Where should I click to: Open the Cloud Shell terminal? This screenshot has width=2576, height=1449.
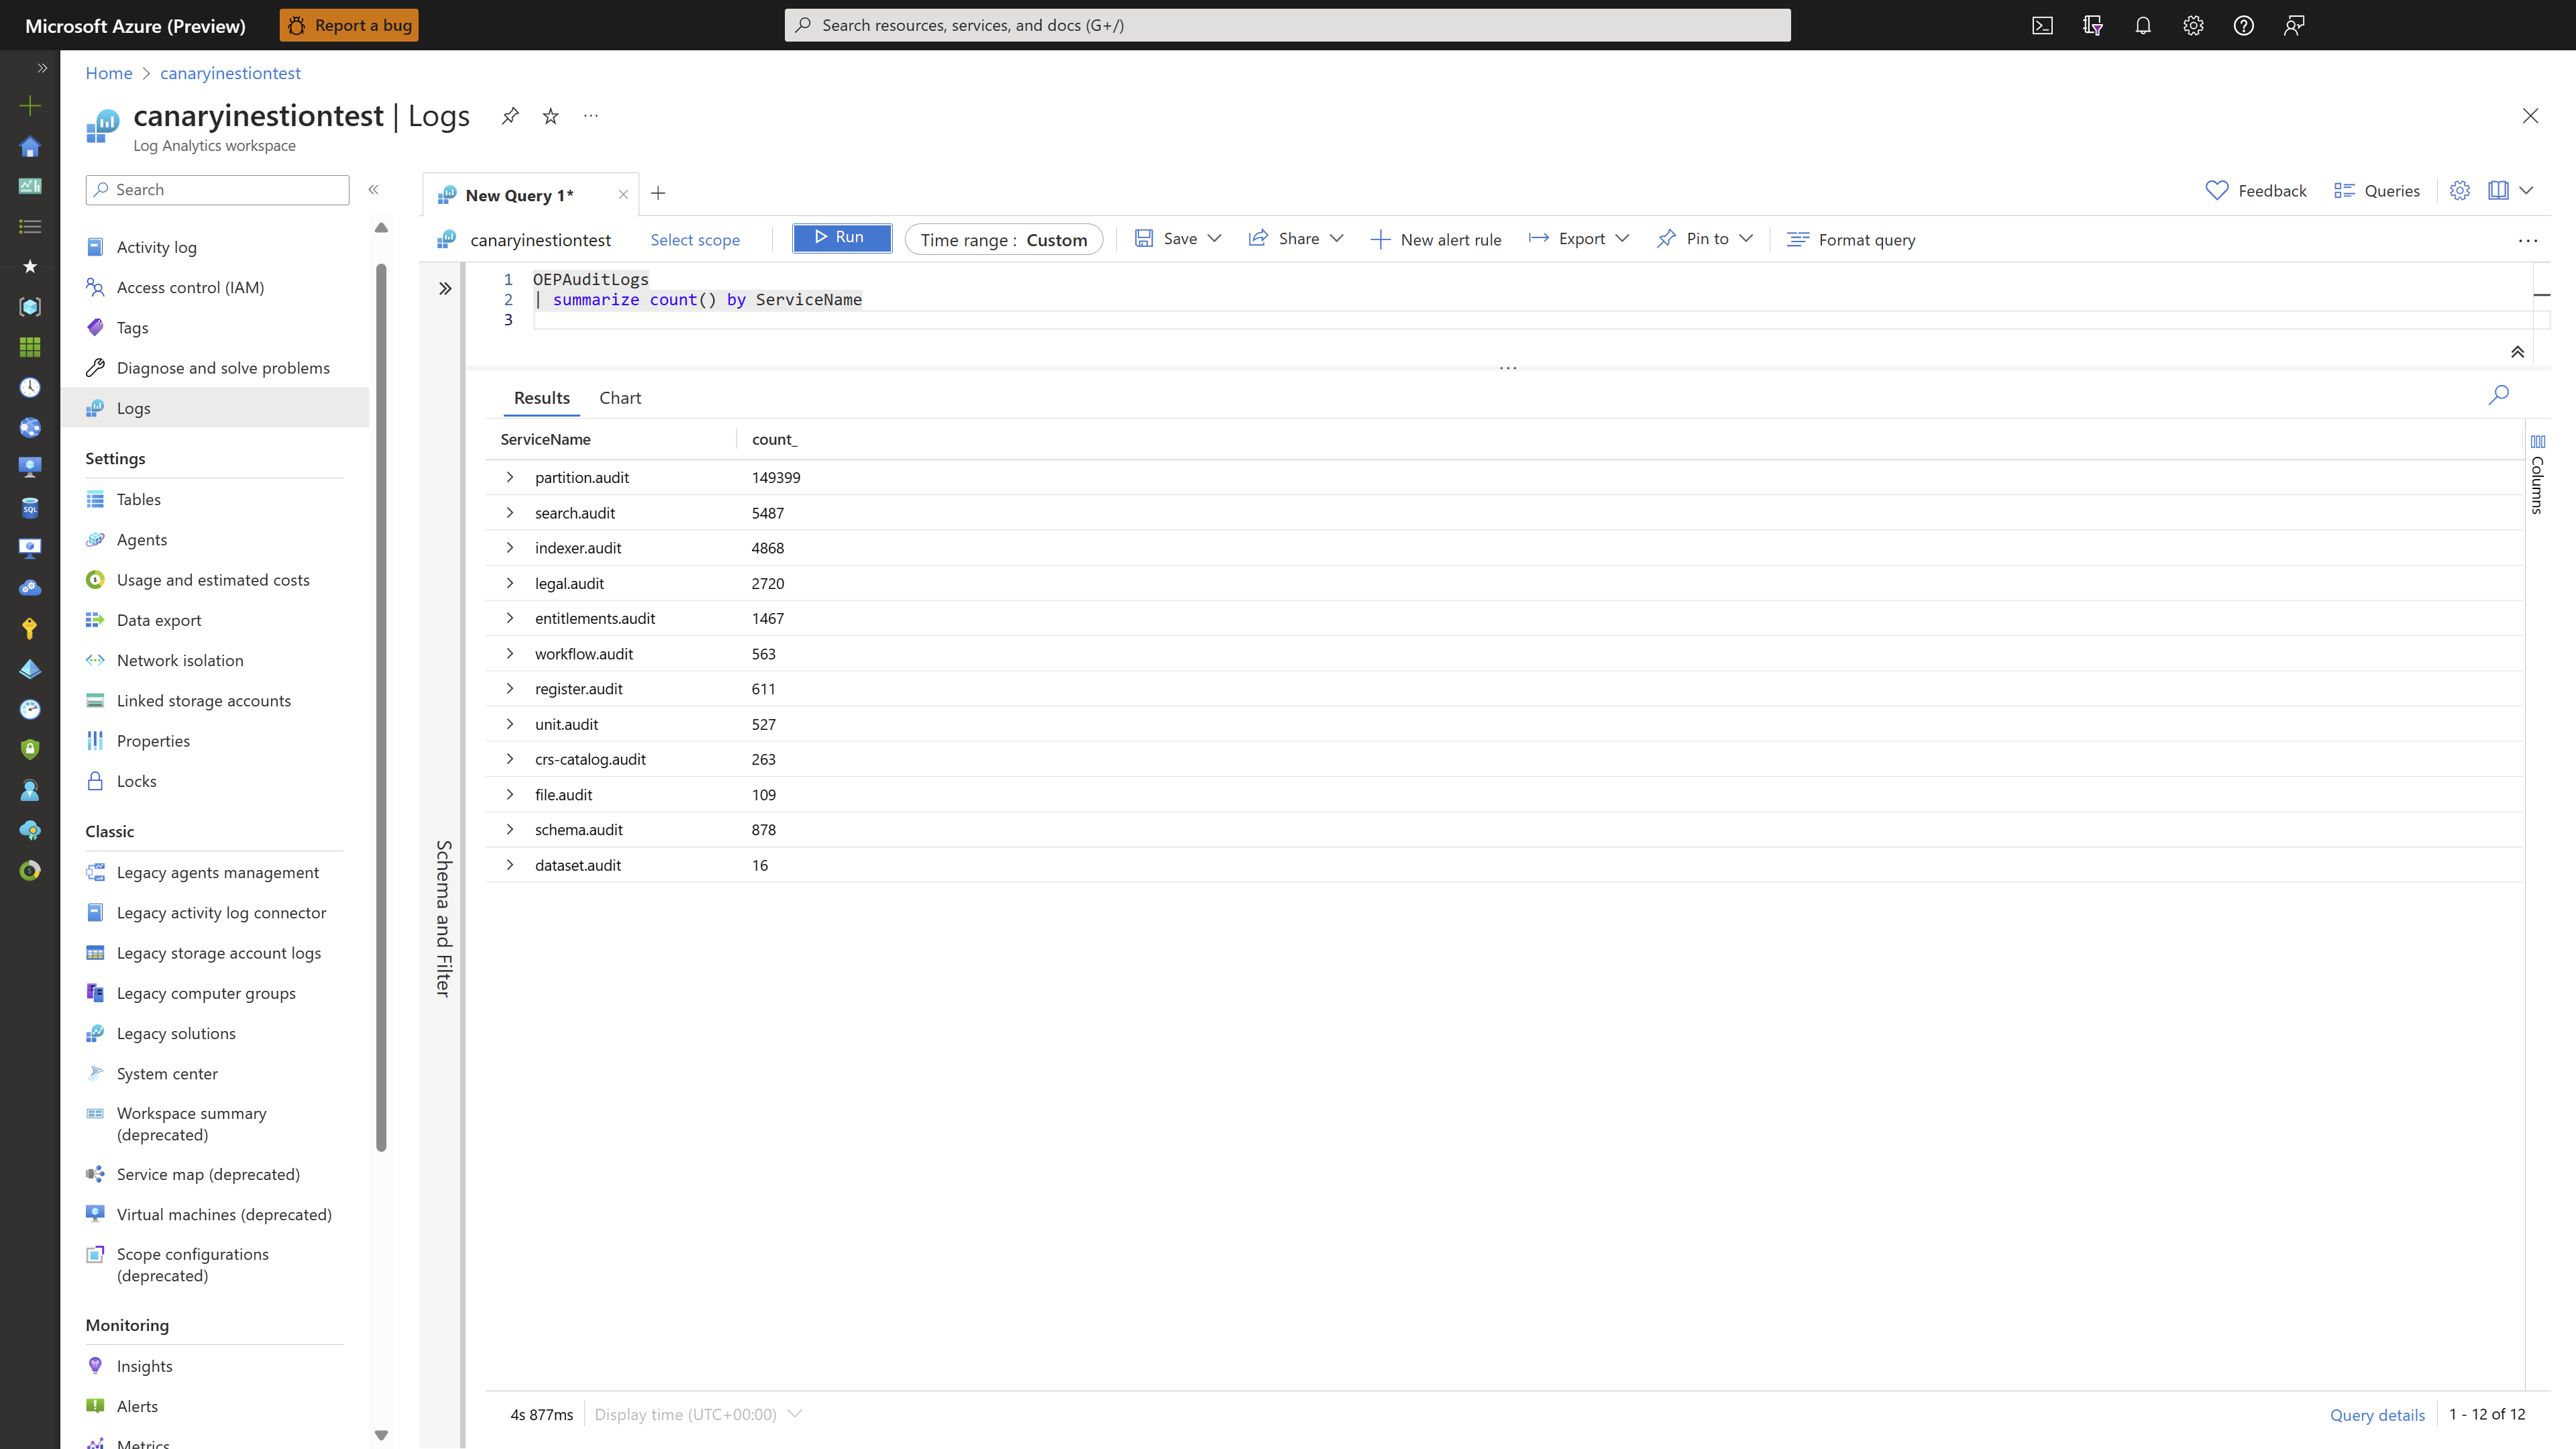(2043, 25)
